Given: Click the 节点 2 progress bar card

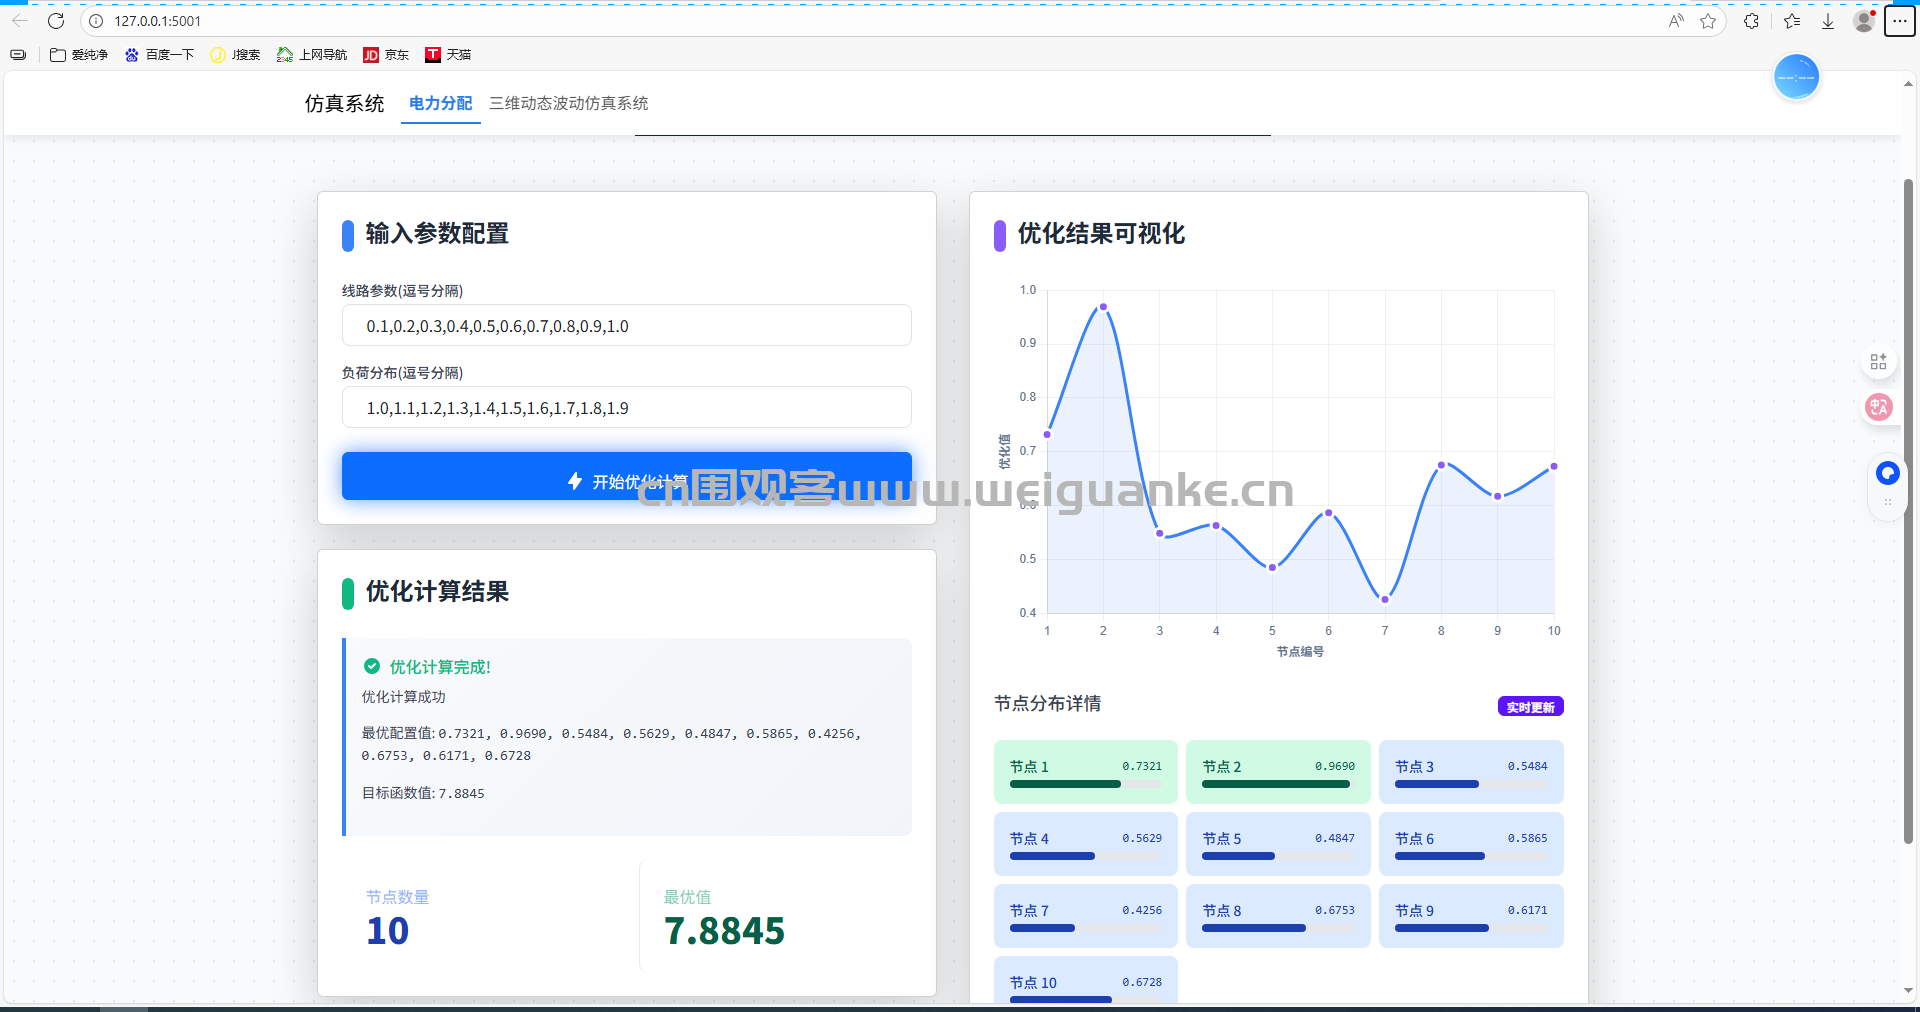Looking at the screenshot, I should click(1277, 772).
